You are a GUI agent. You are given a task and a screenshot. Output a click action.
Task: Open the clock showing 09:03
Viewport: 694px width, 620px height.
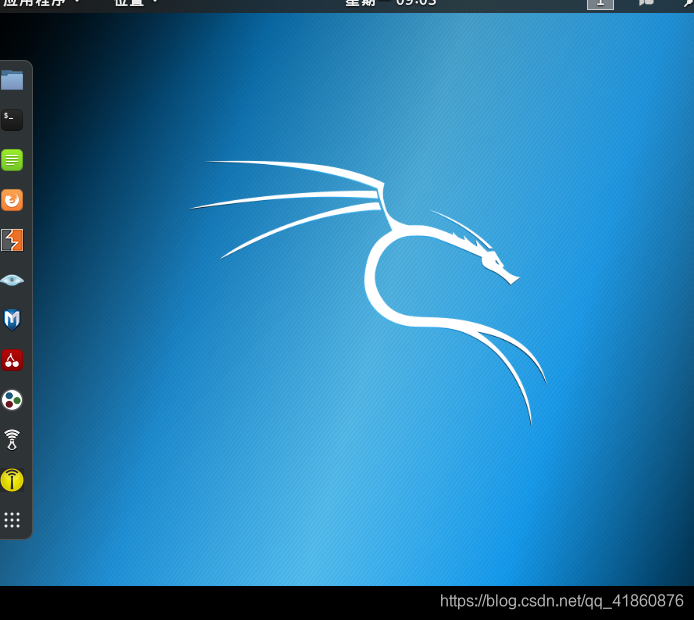[391, 4]
